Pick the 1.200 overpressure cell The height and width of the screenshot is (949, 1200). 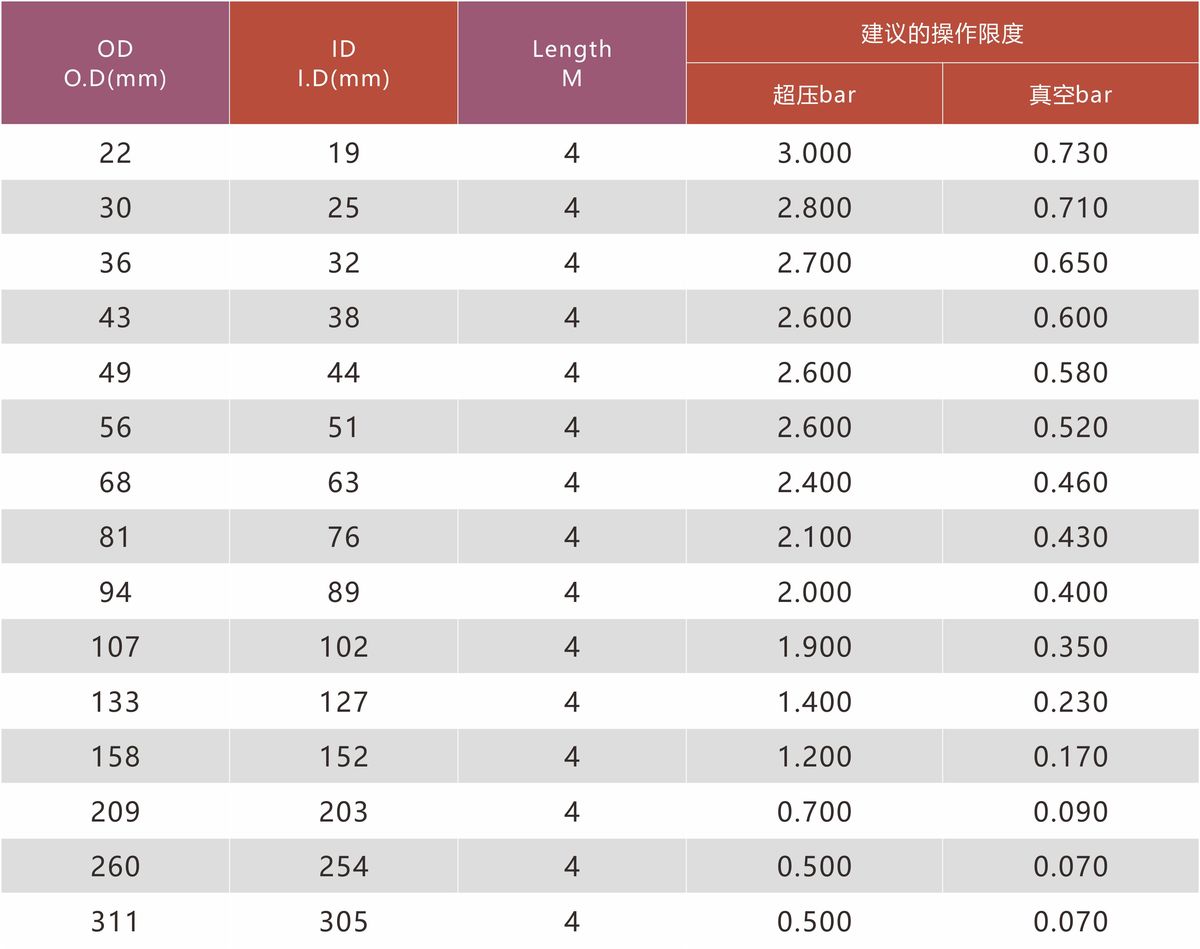(814, 757)
